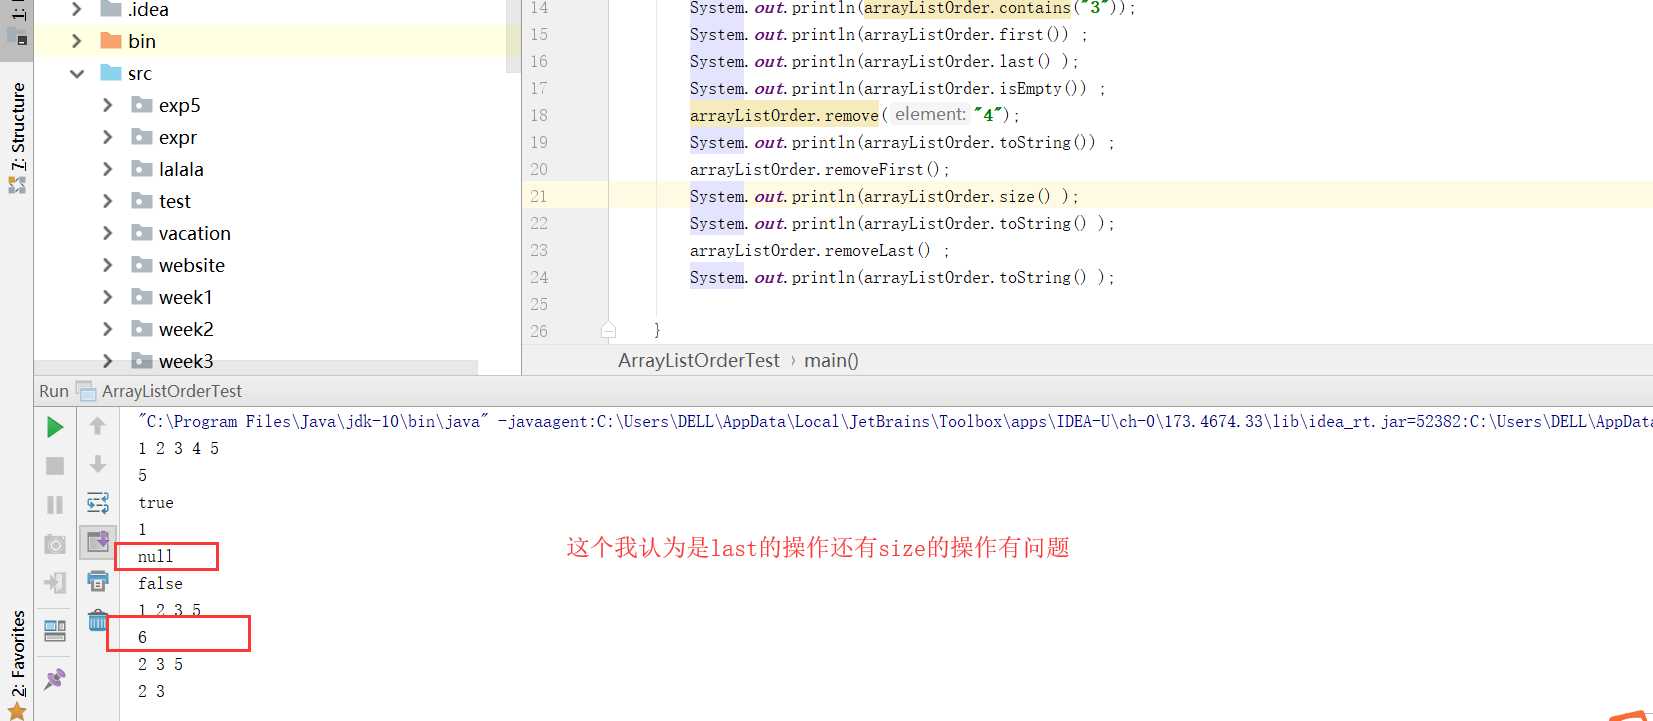
Task: Click the Up the Stack Trace arrow
Action: 98,427
